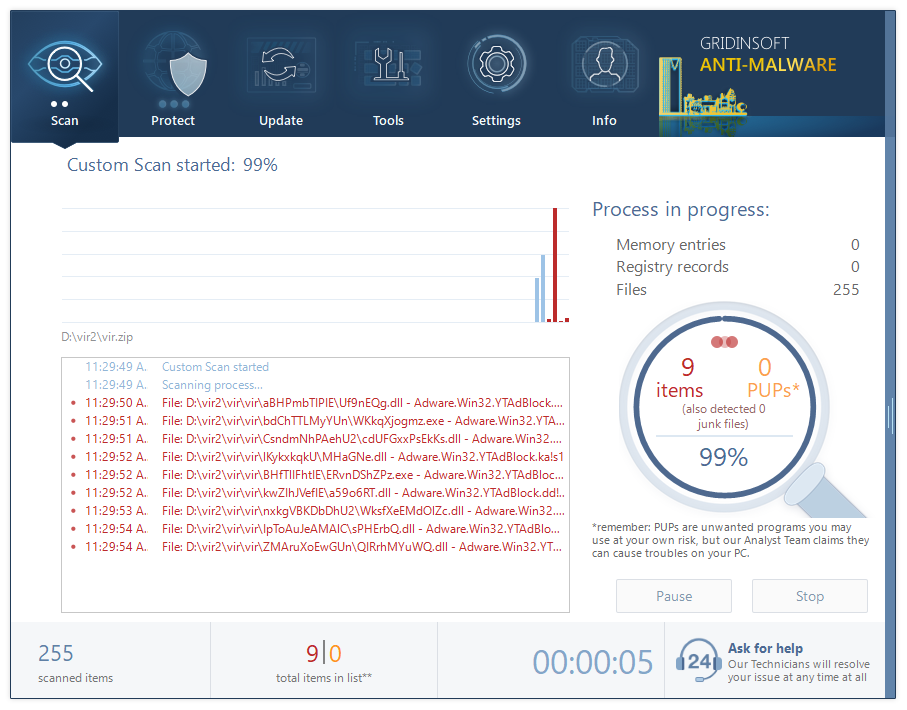
Task: Select the WKkqXjogmz.exe detection log entry
Action: [364, 421]
